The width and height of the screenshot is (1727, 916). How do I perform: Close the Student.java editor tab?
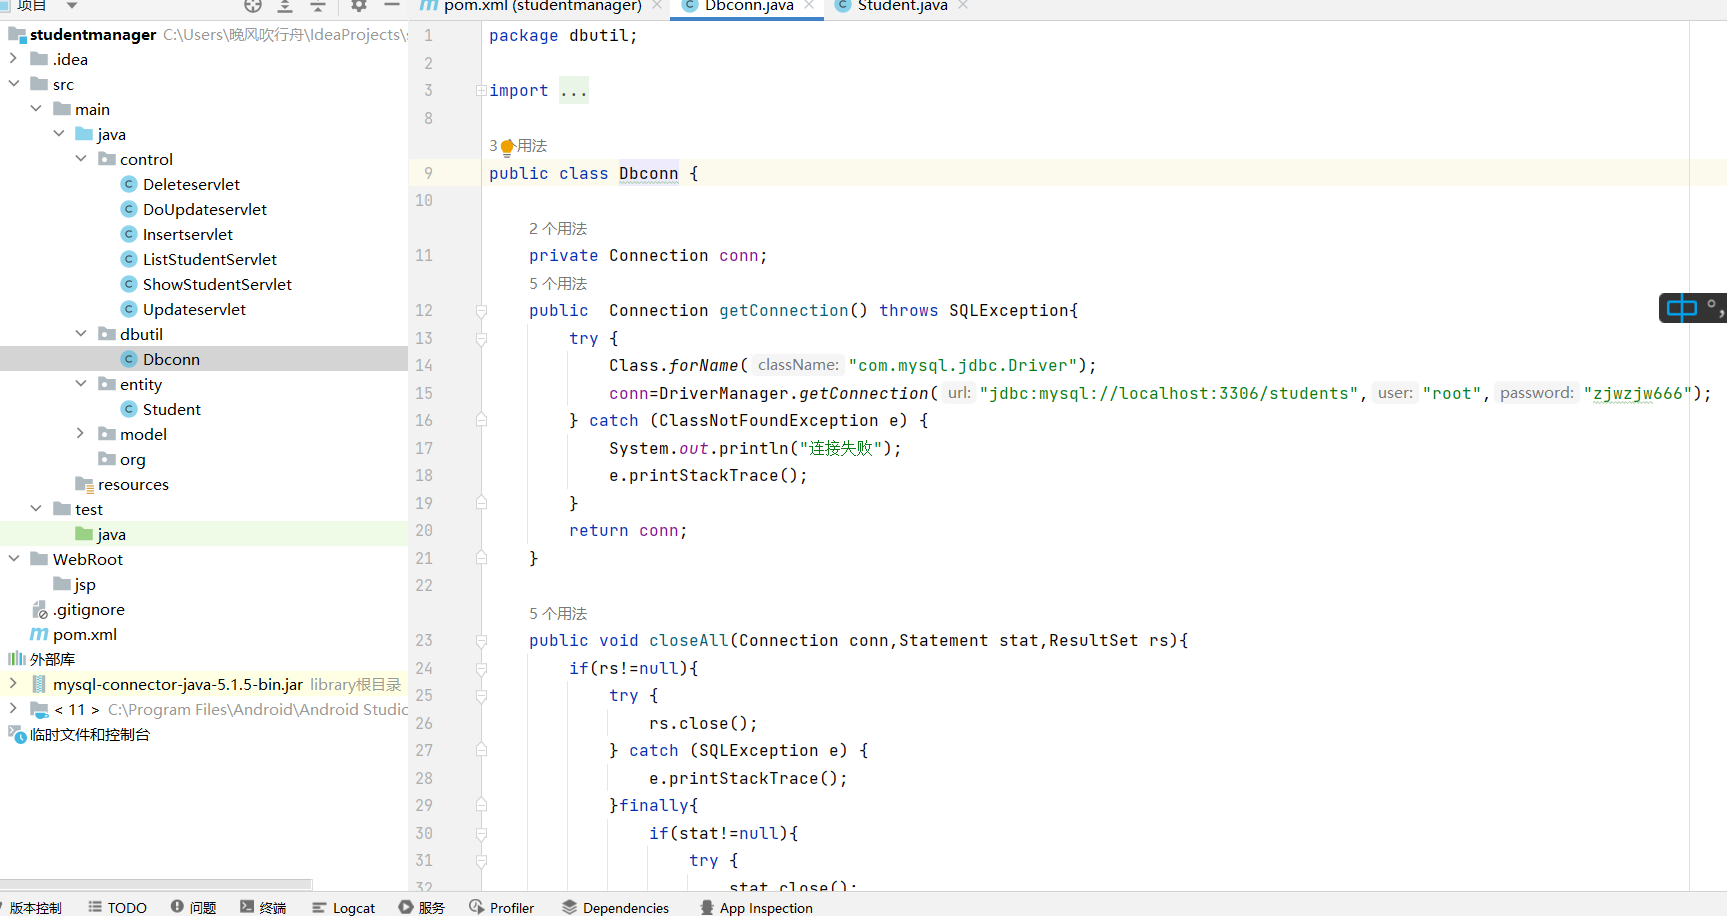click(x=963, y=5)
